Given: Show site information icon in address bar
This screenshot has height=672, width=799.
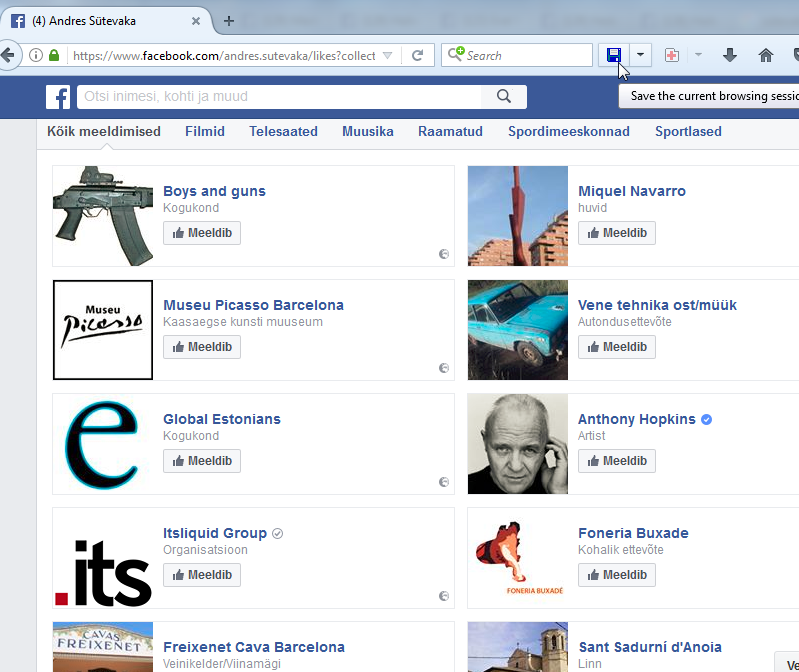Looking at the screenshot, I should point(36,55).
